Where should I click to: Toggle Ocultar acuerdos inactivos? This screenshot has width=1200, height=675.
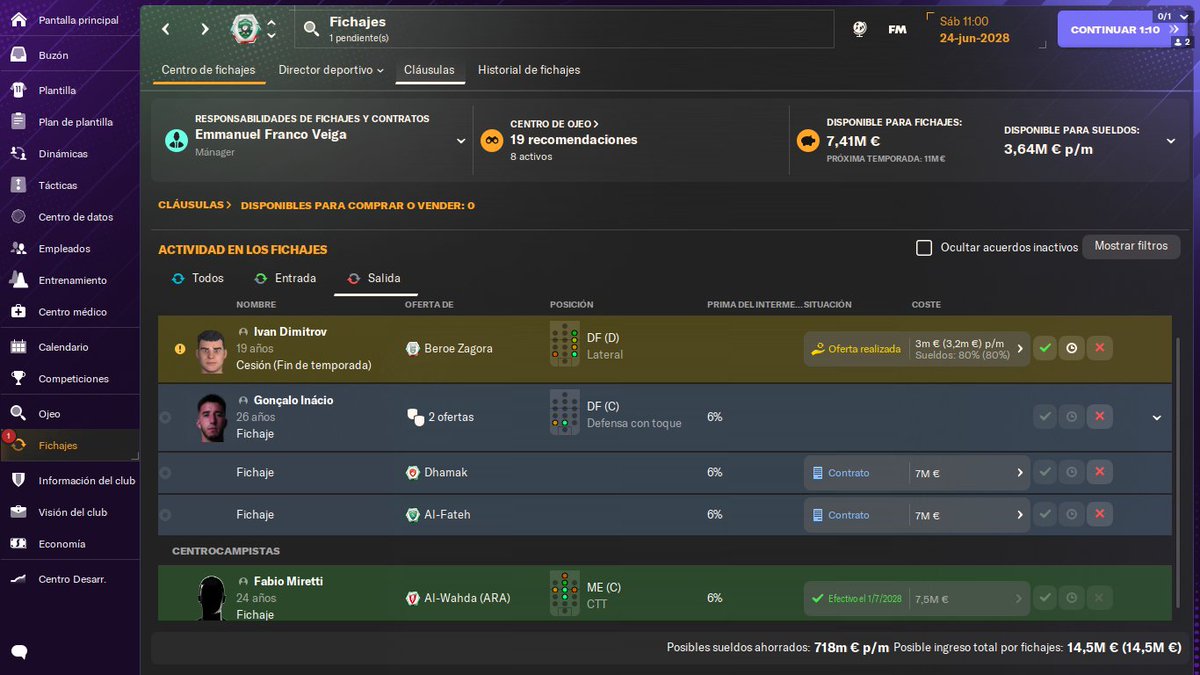point(924,247)
